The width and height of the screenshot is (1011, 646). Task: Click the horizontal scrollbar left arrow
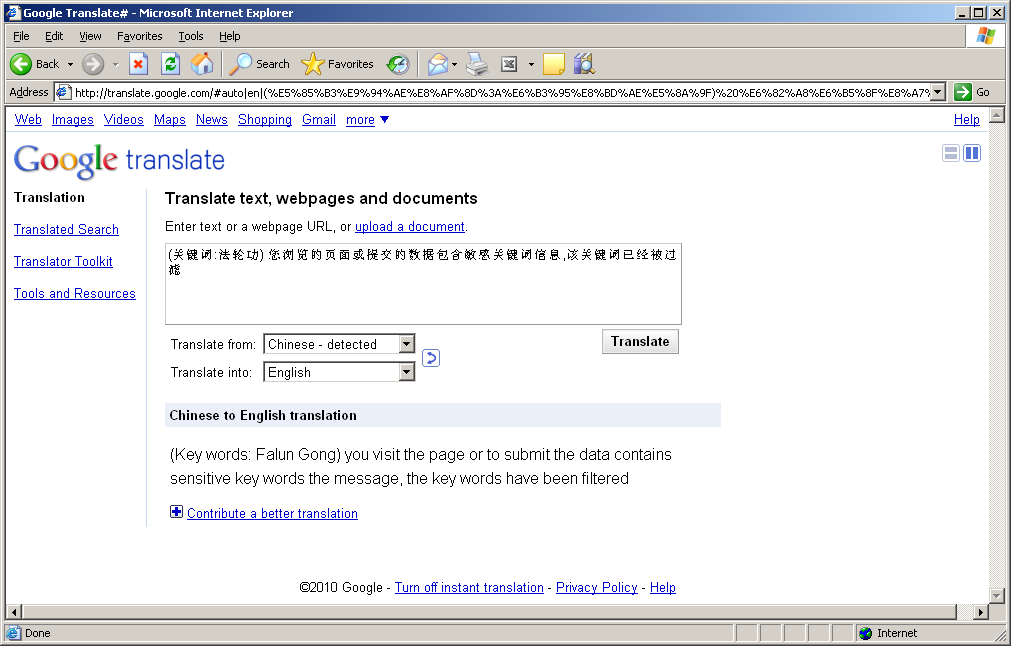coord(14,612)
